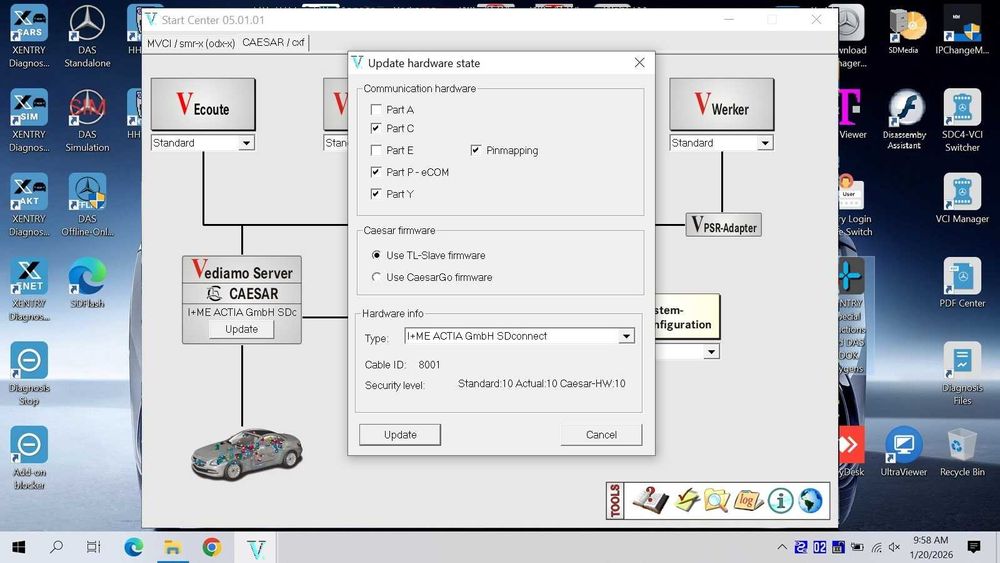1000x563 pixels.
Task: Open IPChangeM desktop icon
Action: coord(962,30)
